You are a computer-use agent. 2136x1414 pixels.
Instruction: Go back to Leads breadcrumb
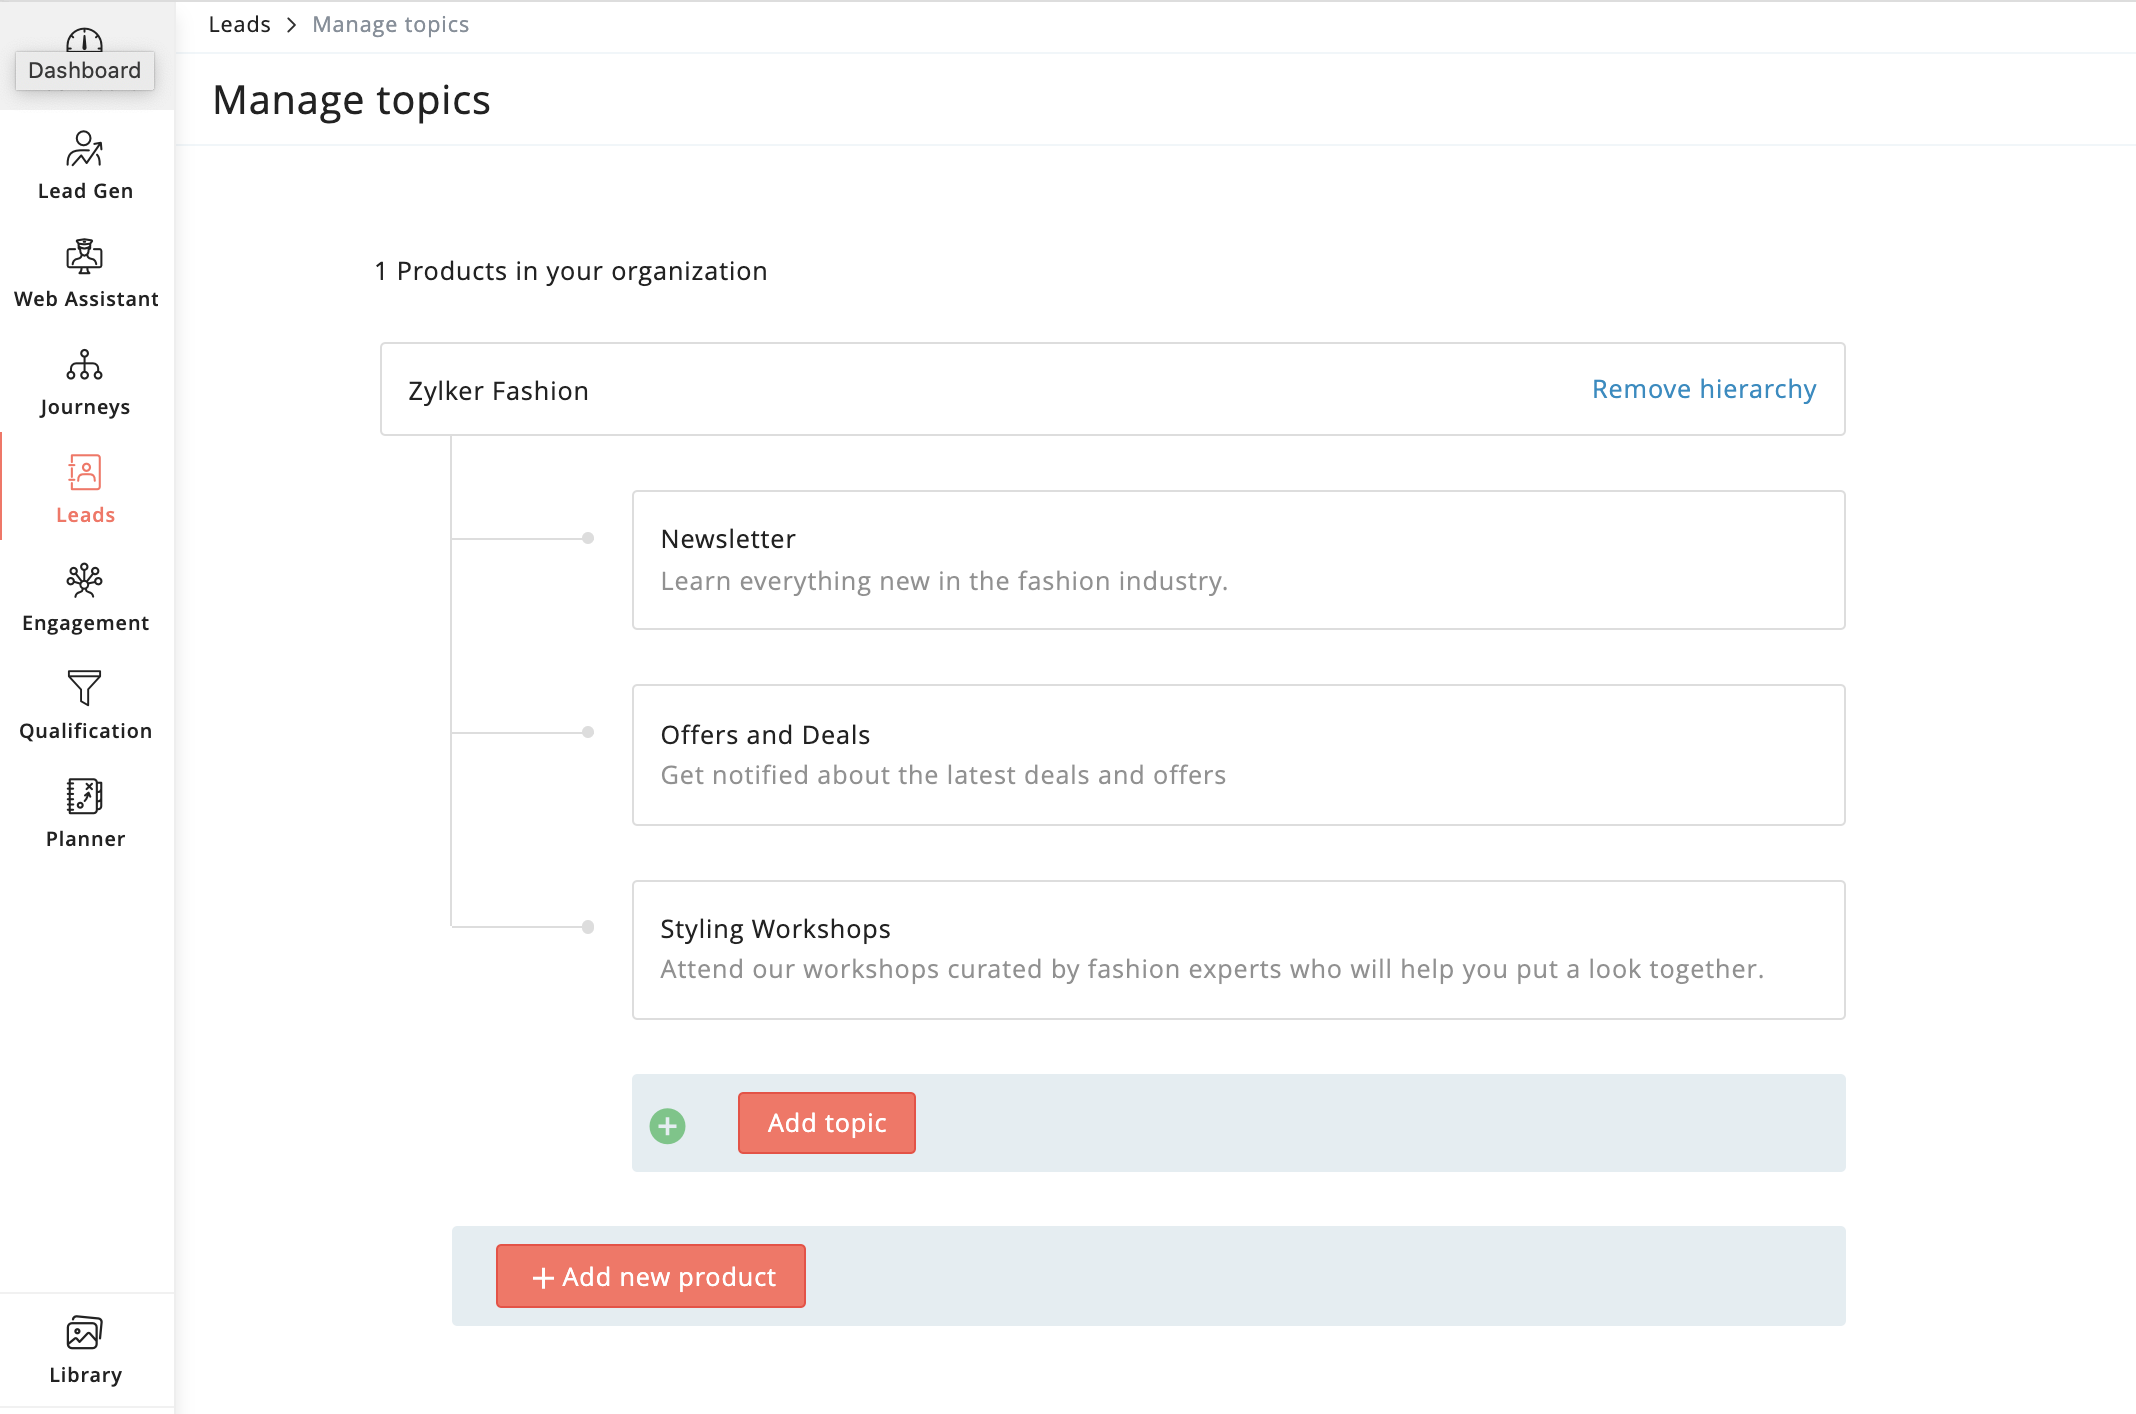pyautogui.click(x=239, y=24)
